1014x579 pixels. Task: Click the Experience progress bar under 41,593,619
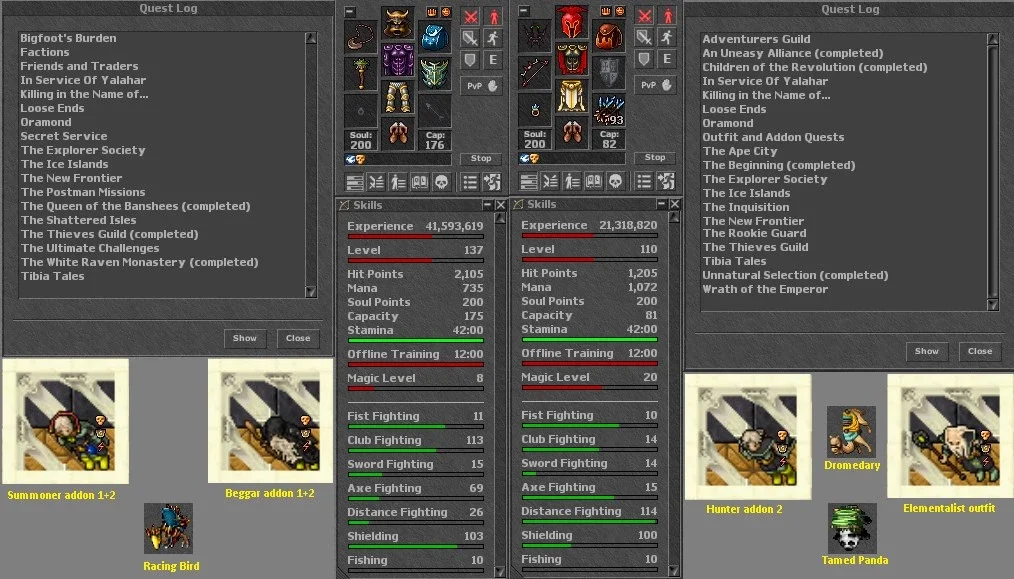coord(416,237)
